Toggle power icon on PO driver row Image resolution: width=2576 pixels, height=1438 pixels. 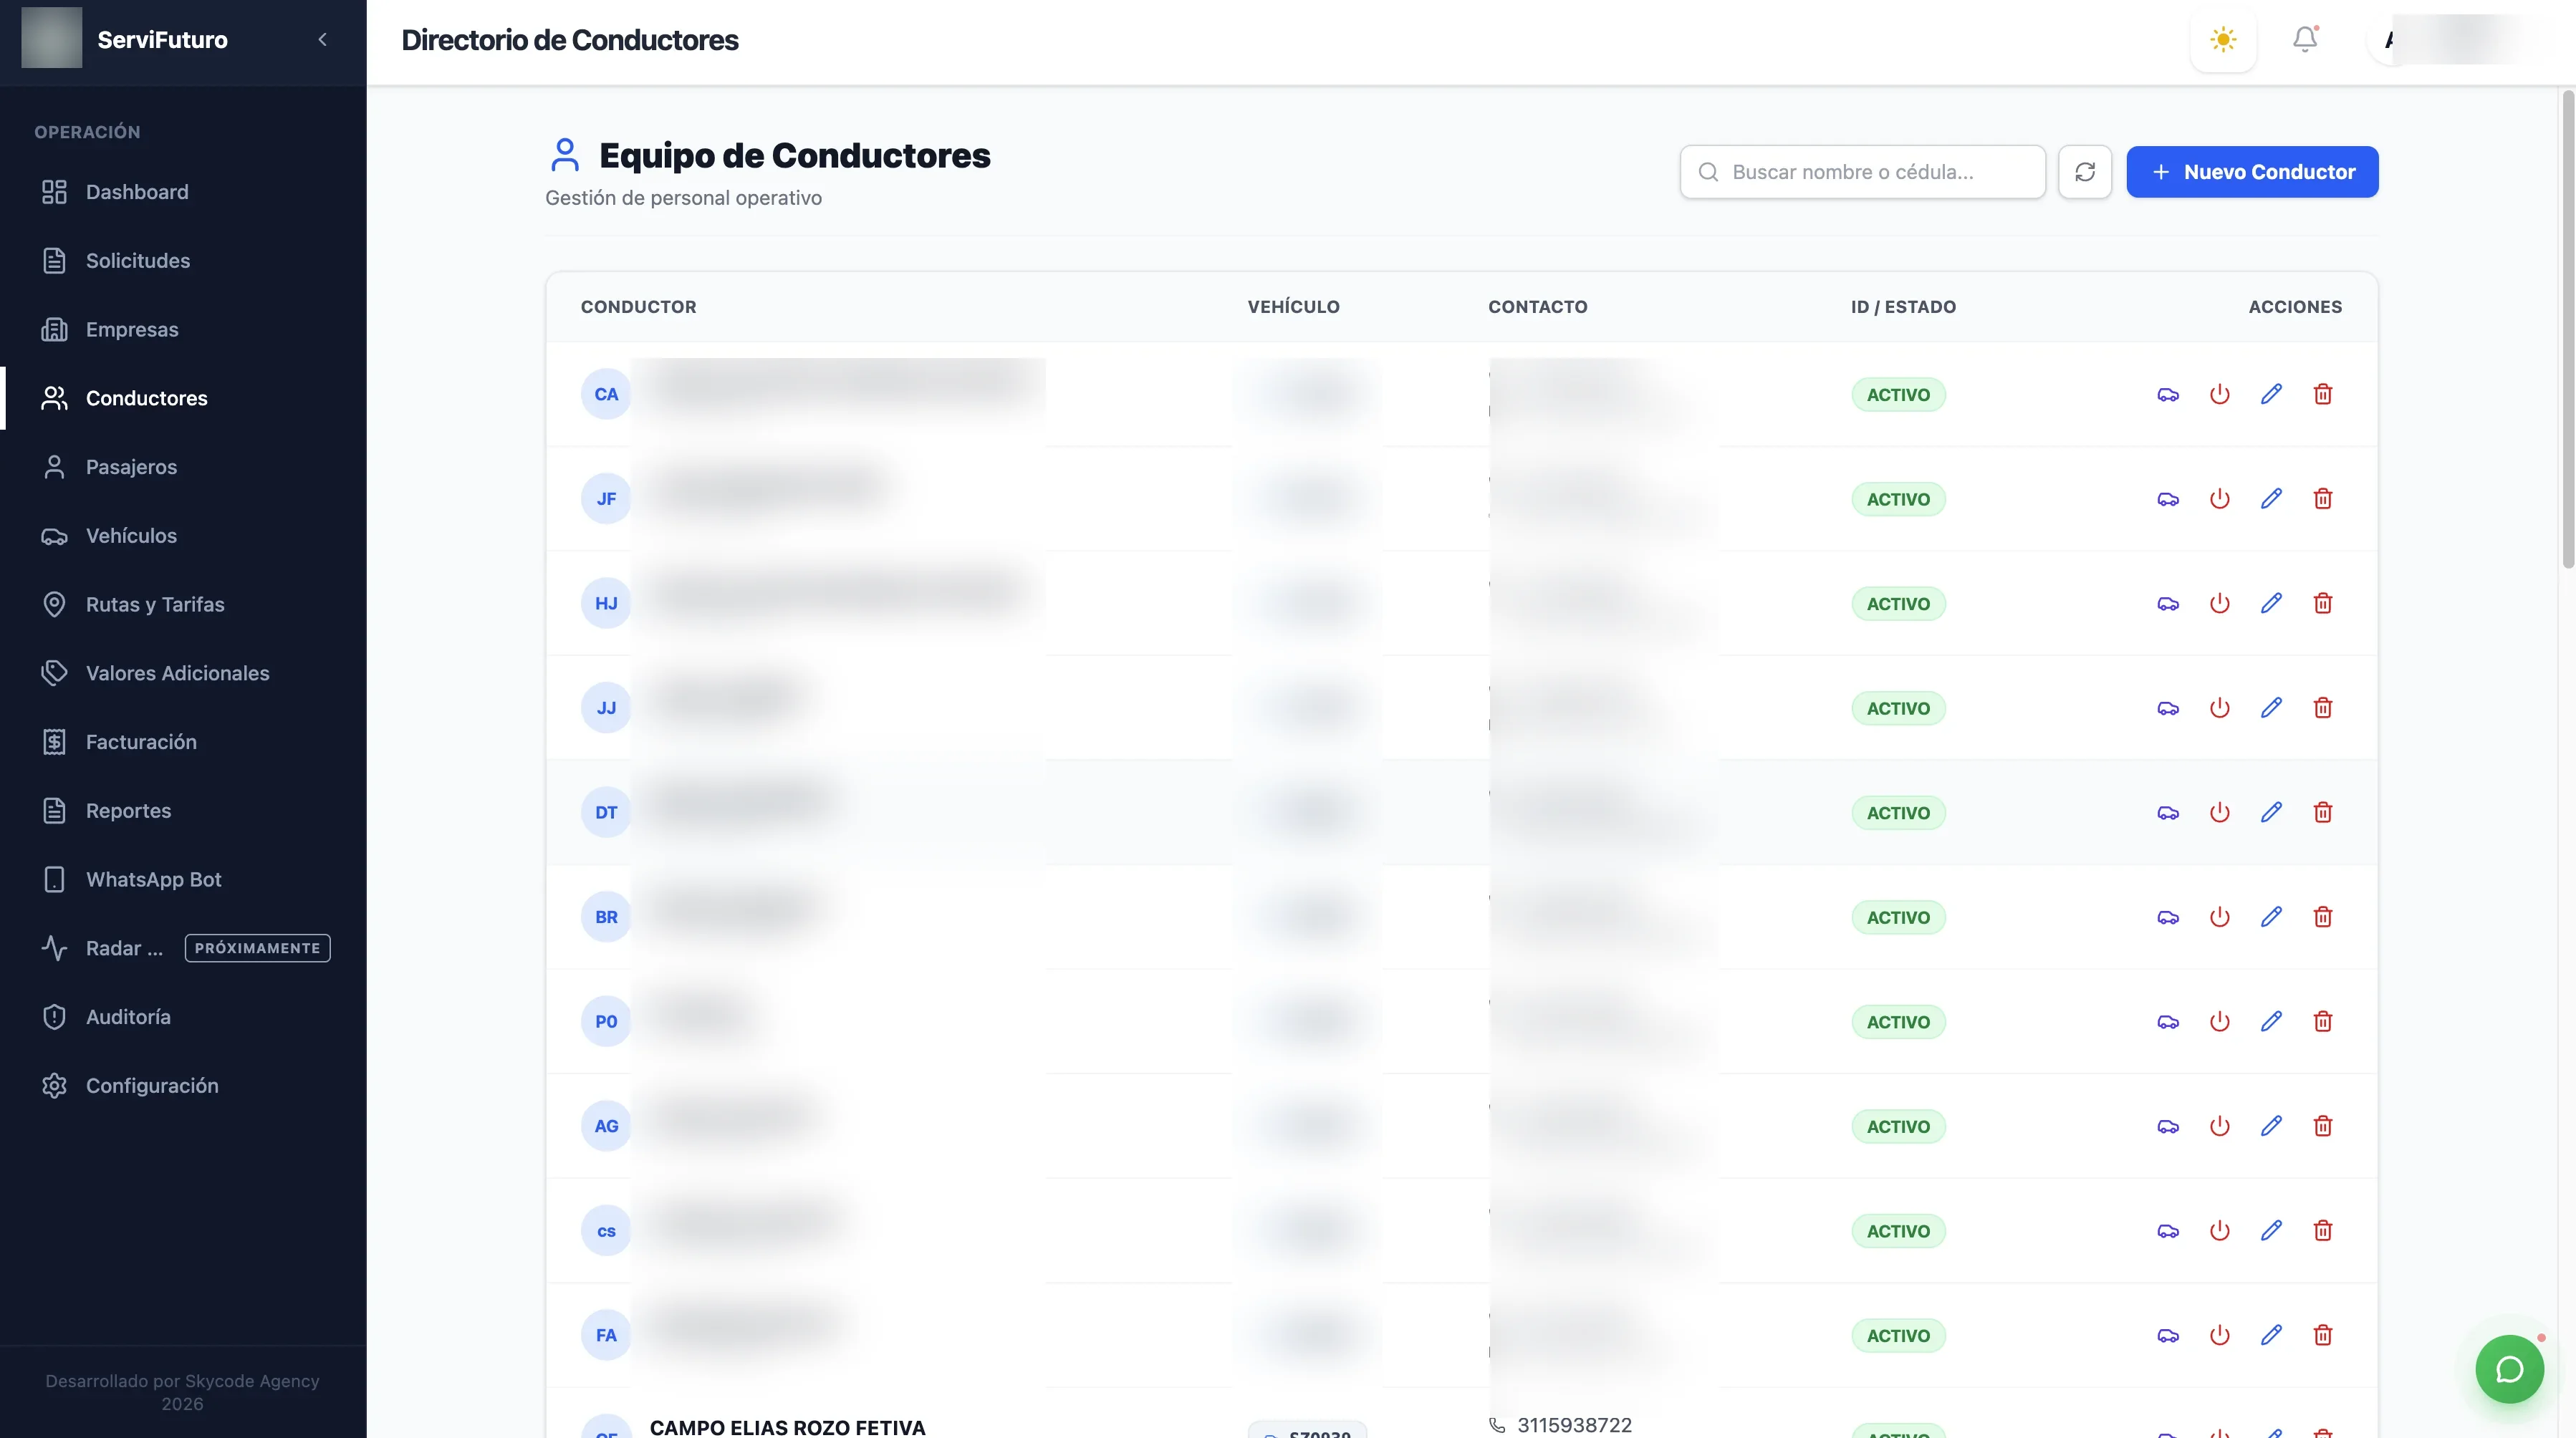point(2220,1021)
